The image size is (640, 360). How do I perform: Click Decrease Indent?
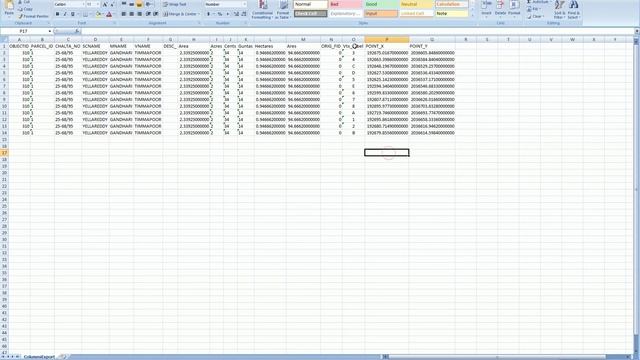[148, 14]
